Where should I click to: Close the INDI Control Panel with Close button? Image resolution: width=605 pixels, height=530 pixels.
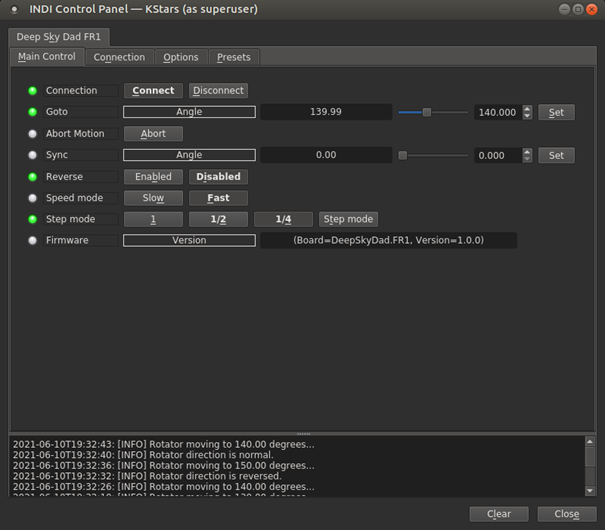pos(567,514)
